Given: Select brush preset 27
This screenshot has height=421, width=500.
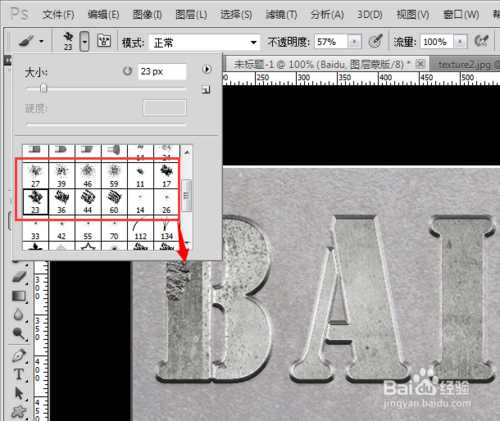Looking at the screenshot, I should coord(36,176).
